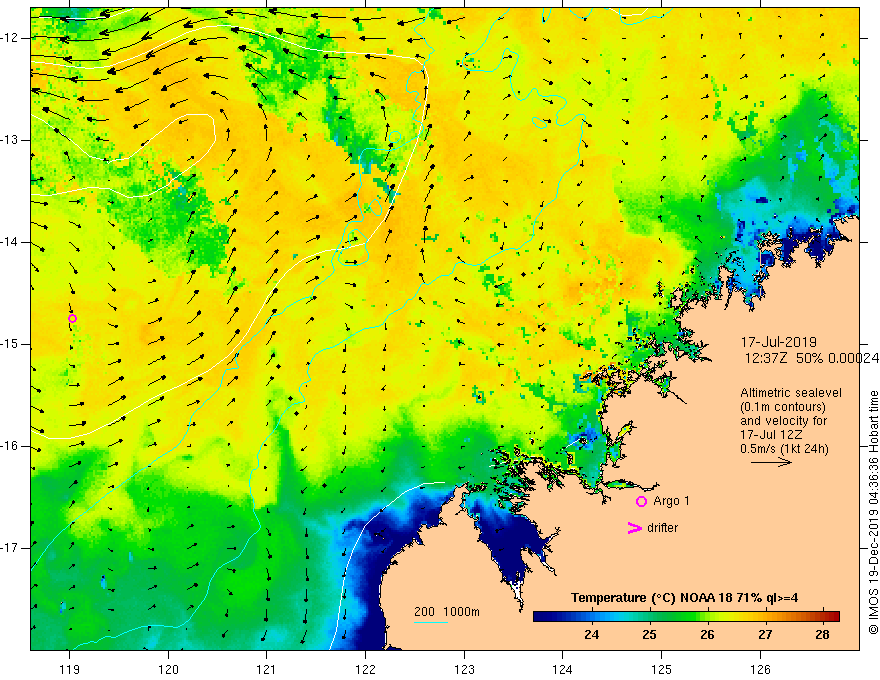Click the latitude axis label -17
880x680 pixels.
tap(11, 548)
